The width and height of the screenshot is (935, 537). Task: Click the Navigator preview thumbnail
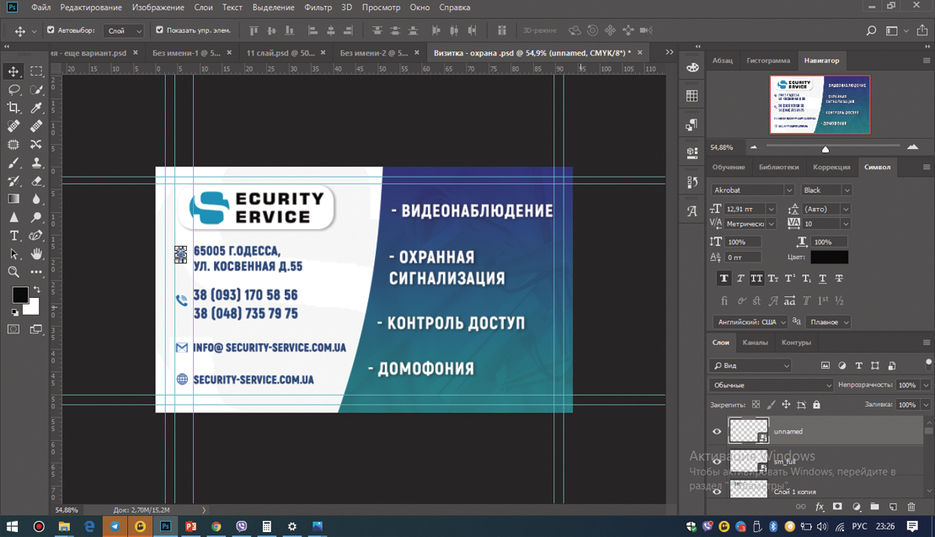[x=820, y=104]
